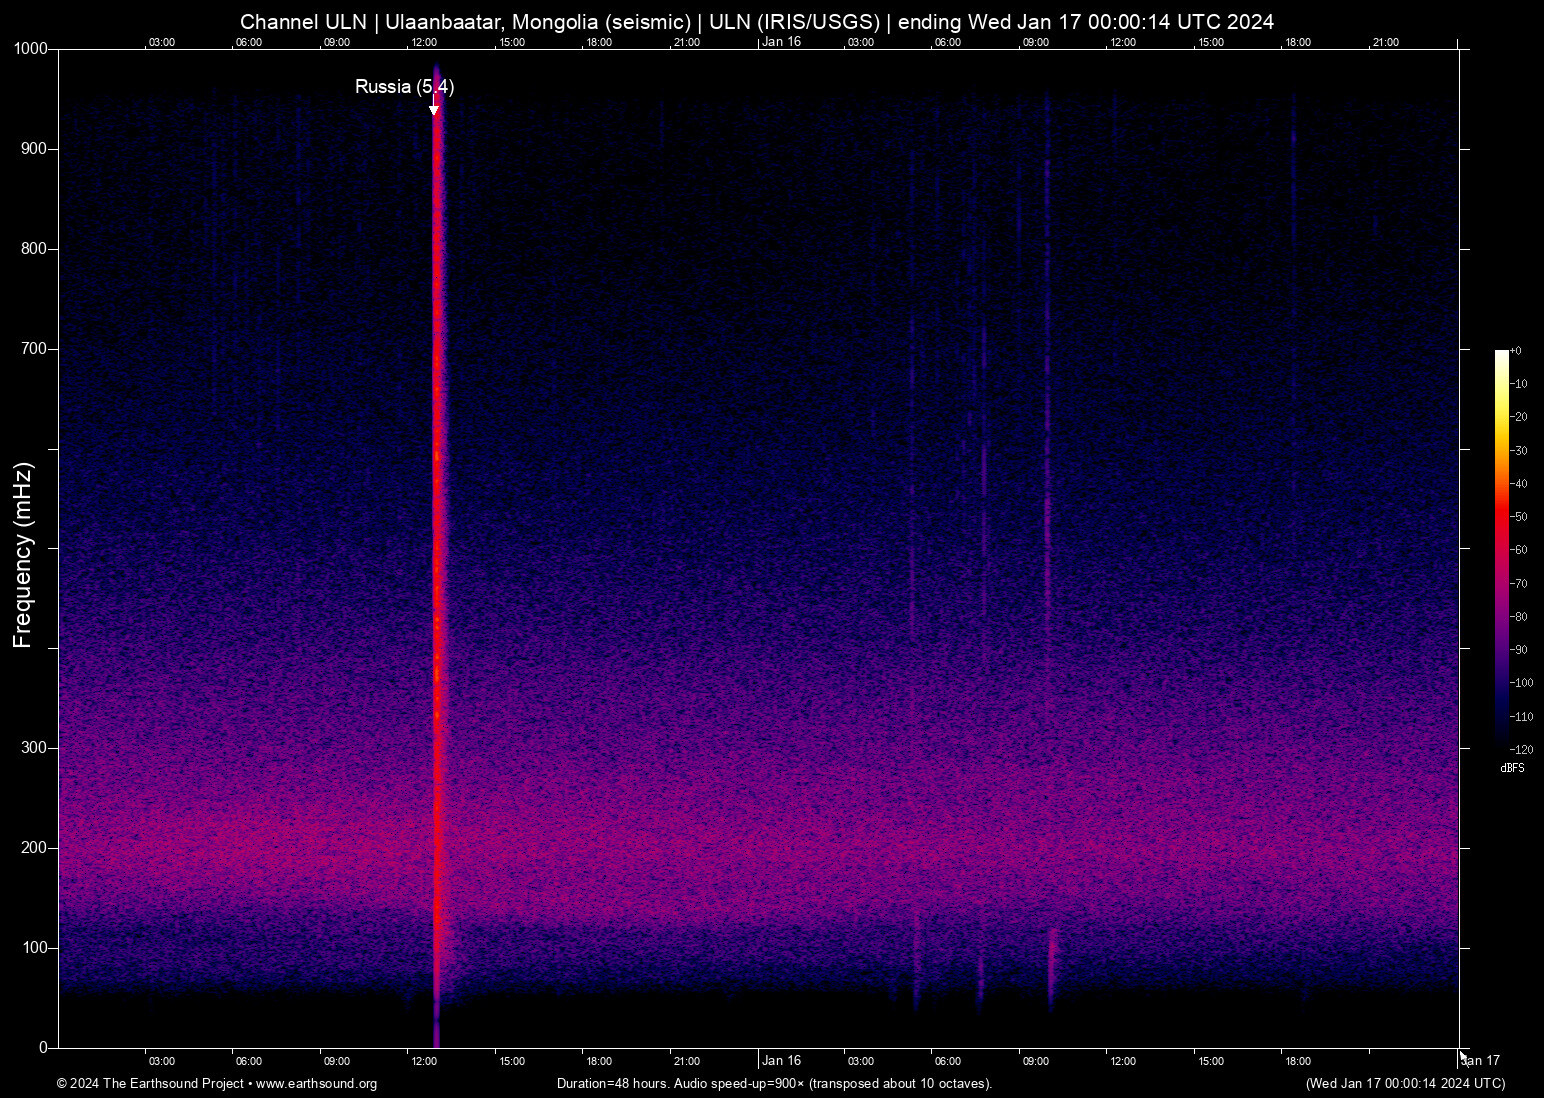Click the Audio speed-up=900x caption text
The height and width of the screenshot is (1098, 1544).
point(740,1084)
